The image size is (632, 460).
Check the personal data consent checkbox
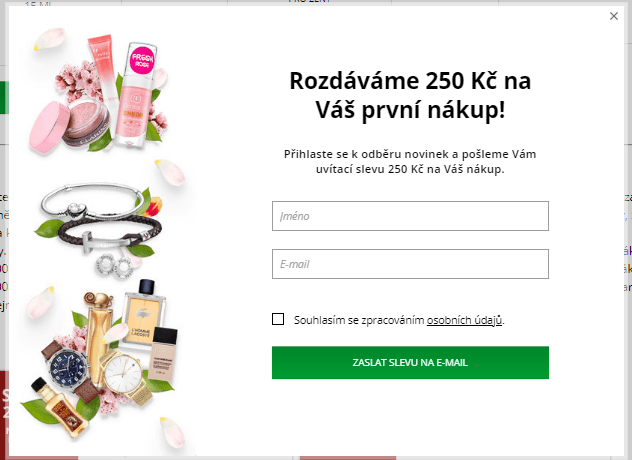tap(278, 319)
